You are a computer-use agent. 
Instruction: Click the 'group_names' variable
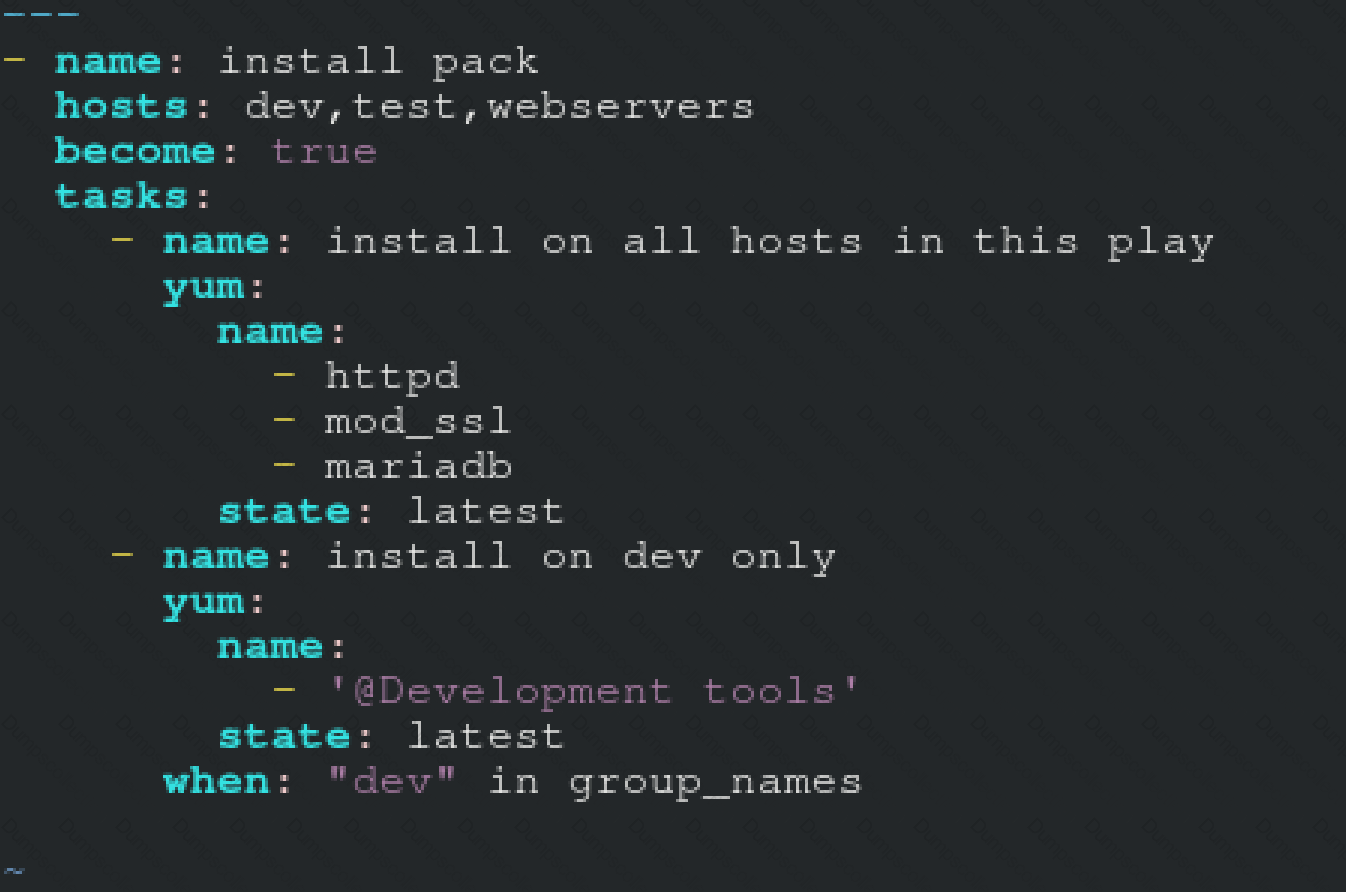715,782
